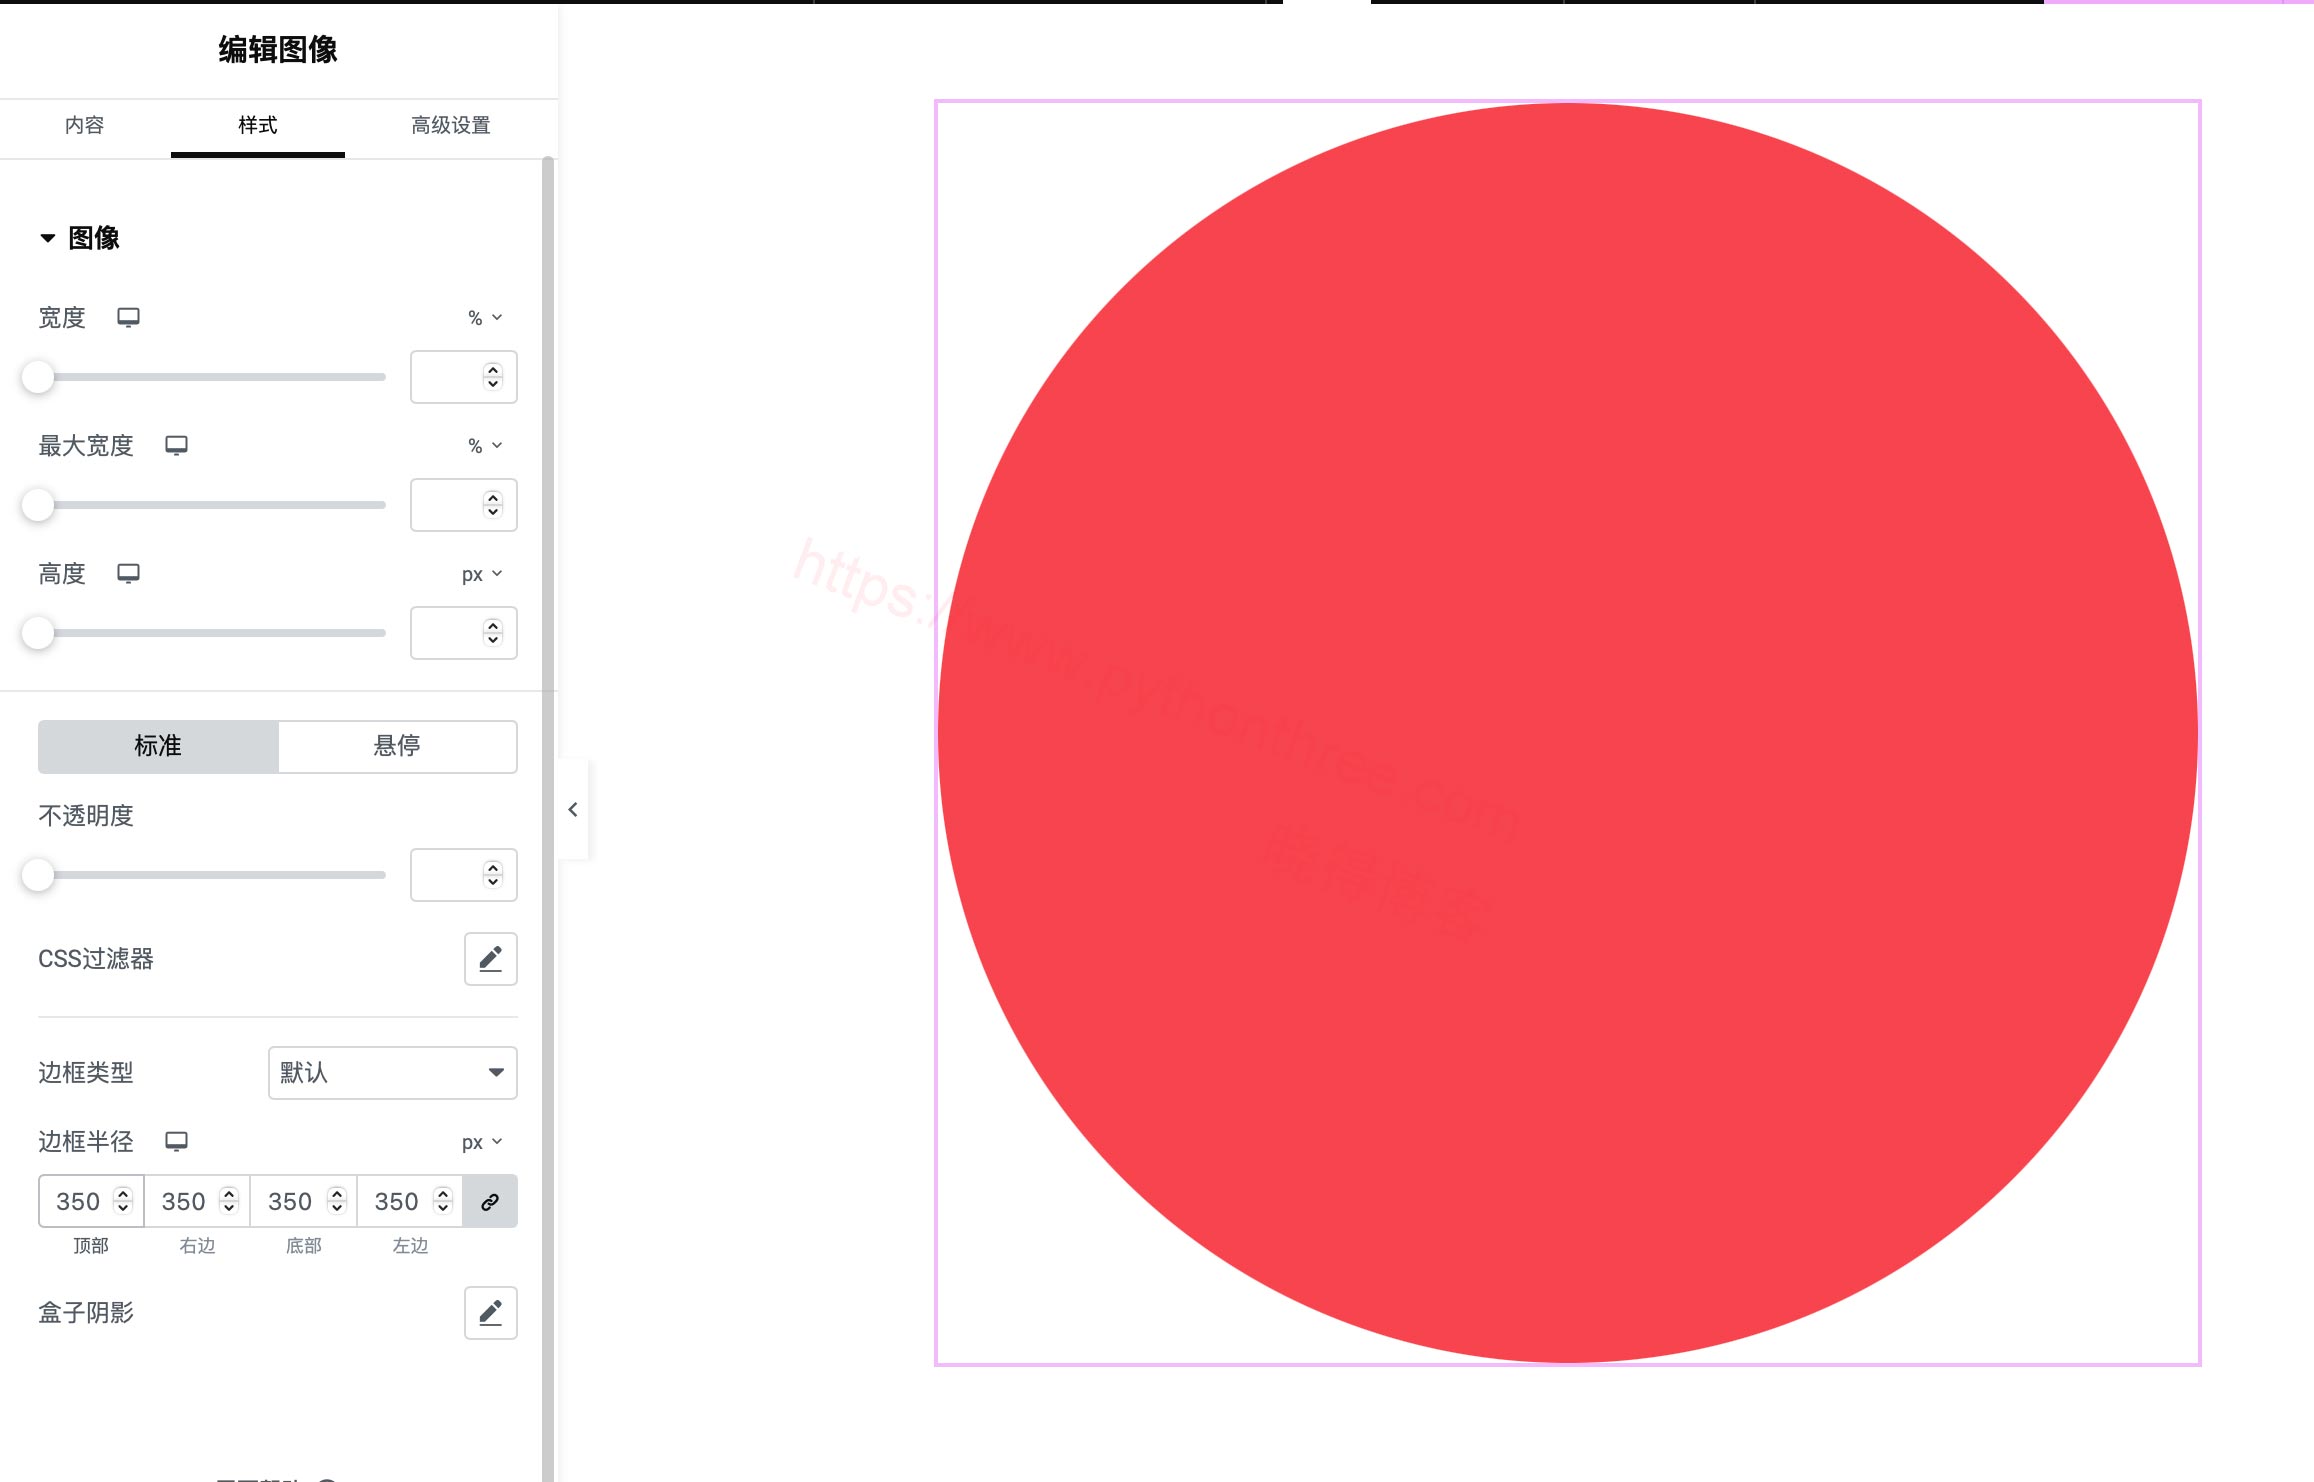
Task: Click the 宽度 slider handle
Action: pos(38,377)
